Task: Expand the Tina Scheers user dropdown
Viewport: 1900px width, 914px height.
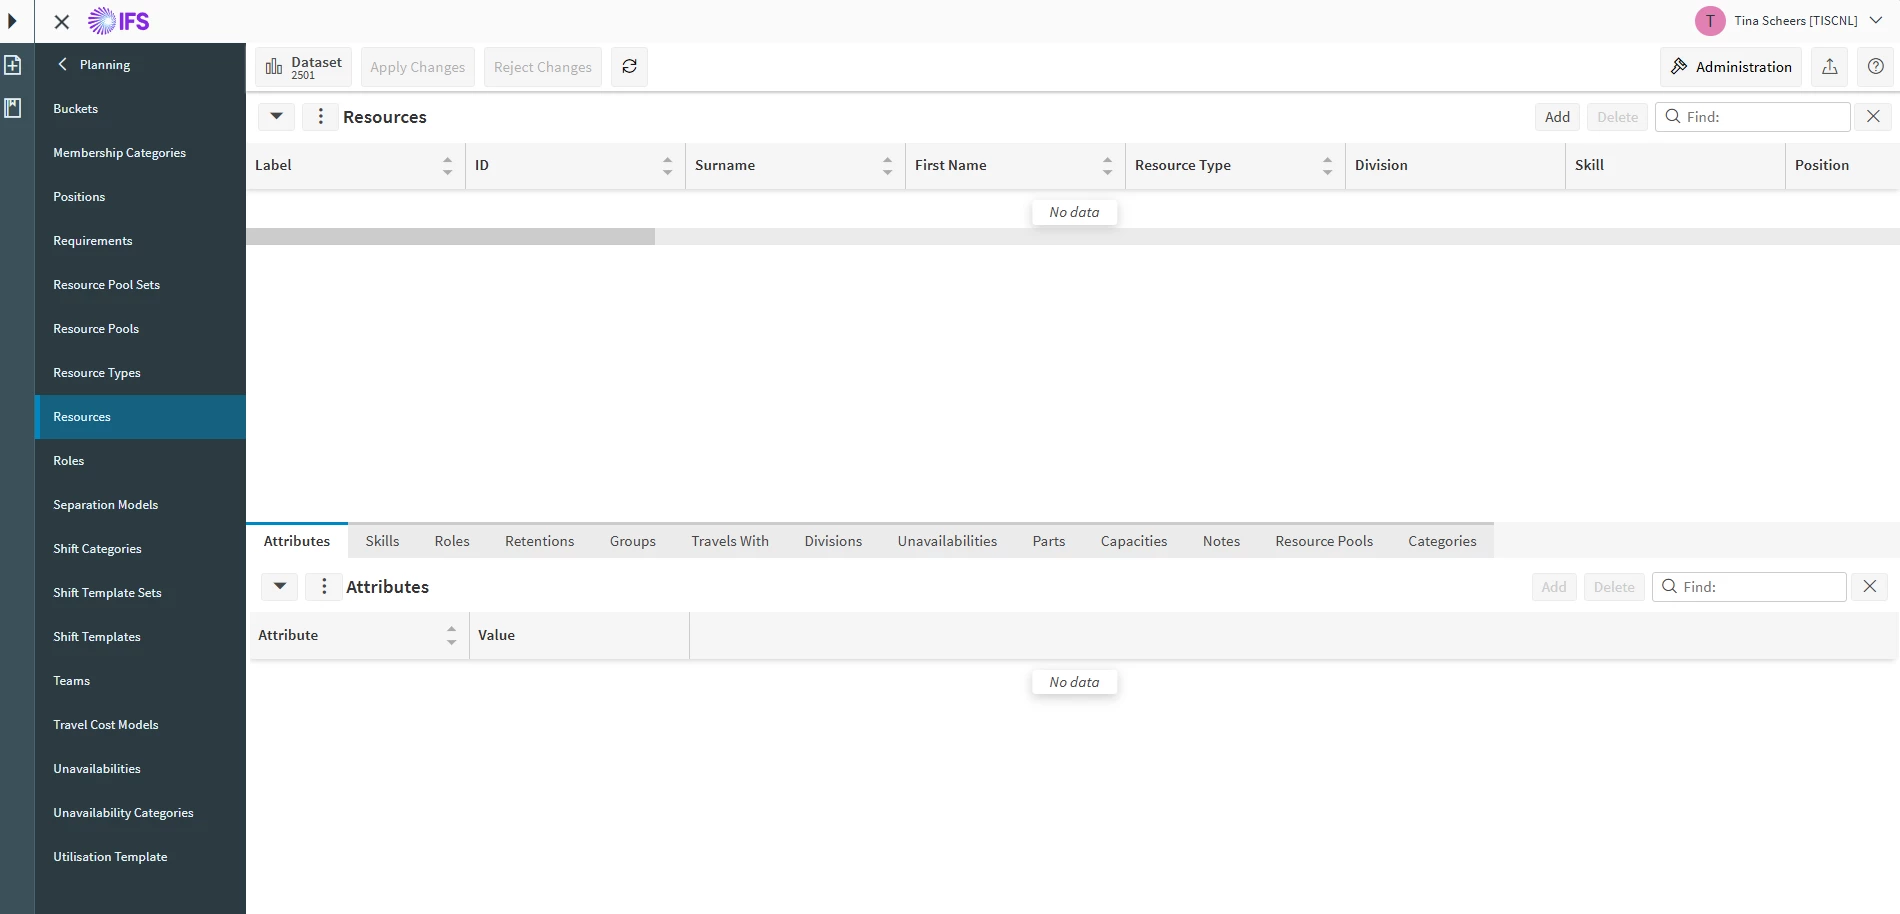Action: click(1876, 20)
